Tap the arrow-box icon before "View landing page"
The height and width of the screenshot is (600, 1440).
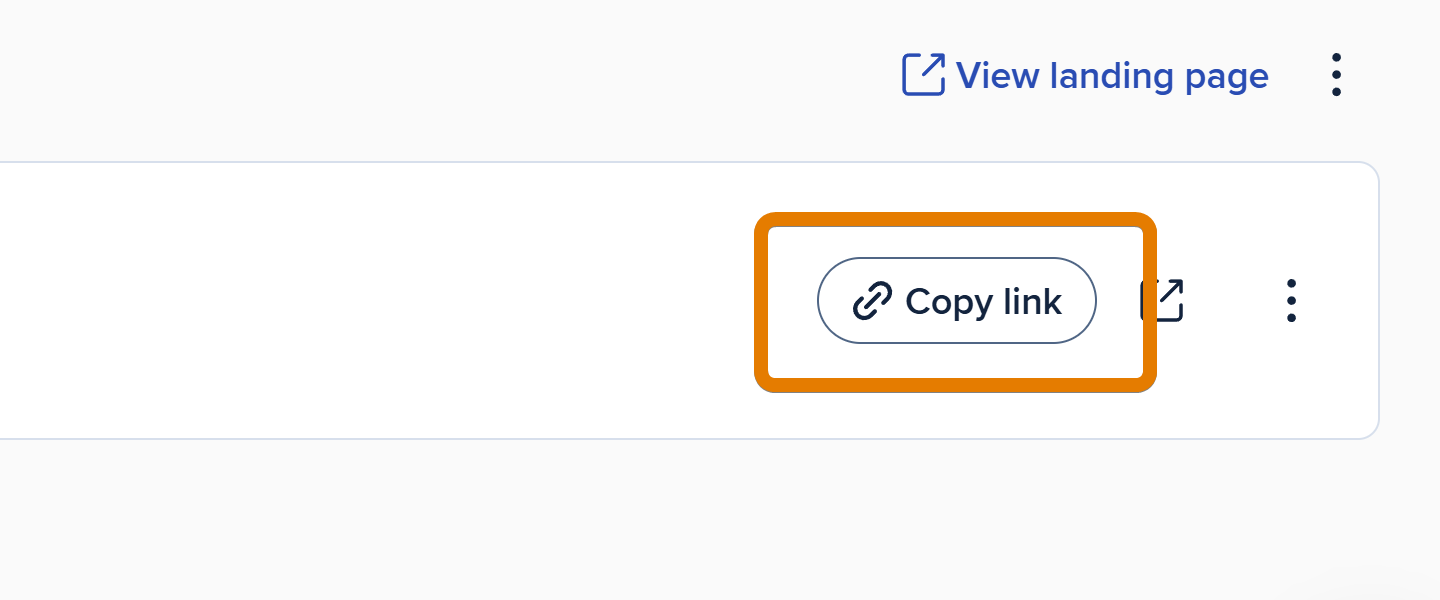click(923, 75)
